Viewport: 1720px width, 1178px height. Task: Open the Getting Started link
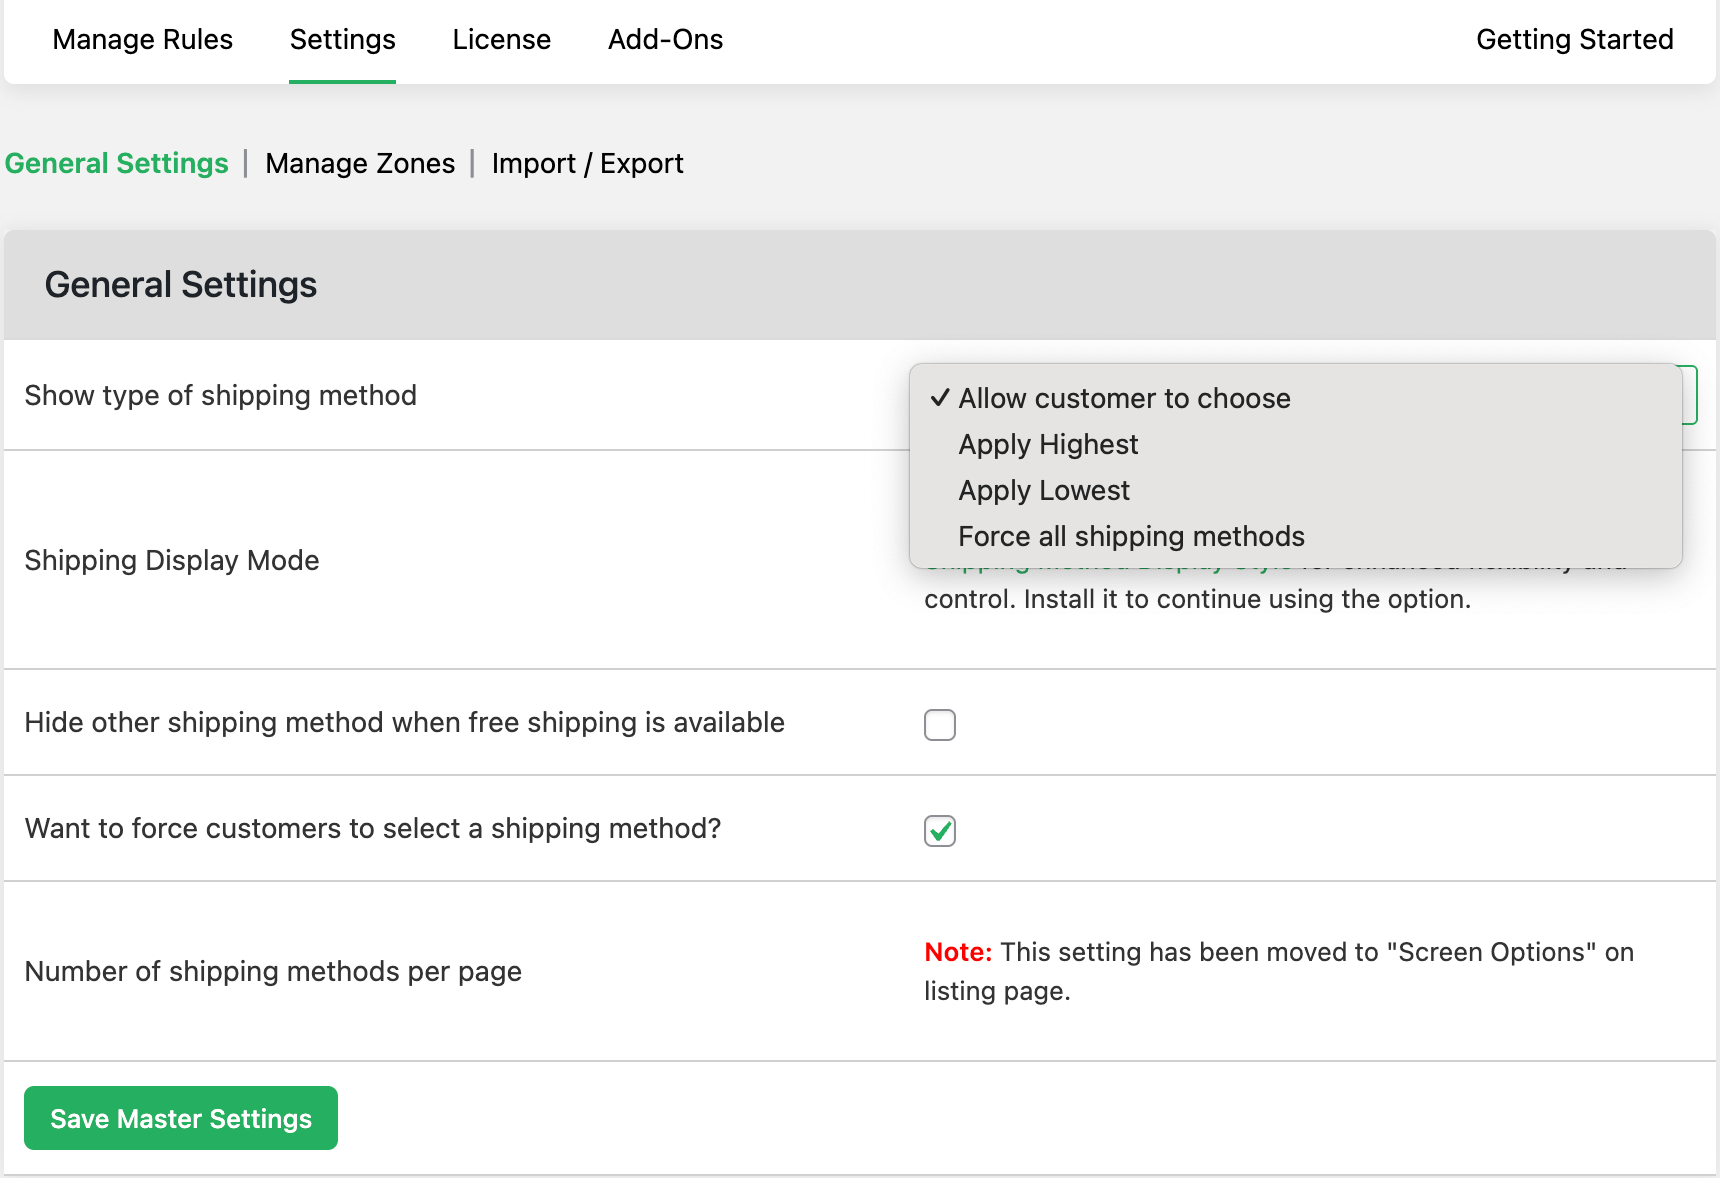pyautogui.click(x=1574, y=40)
